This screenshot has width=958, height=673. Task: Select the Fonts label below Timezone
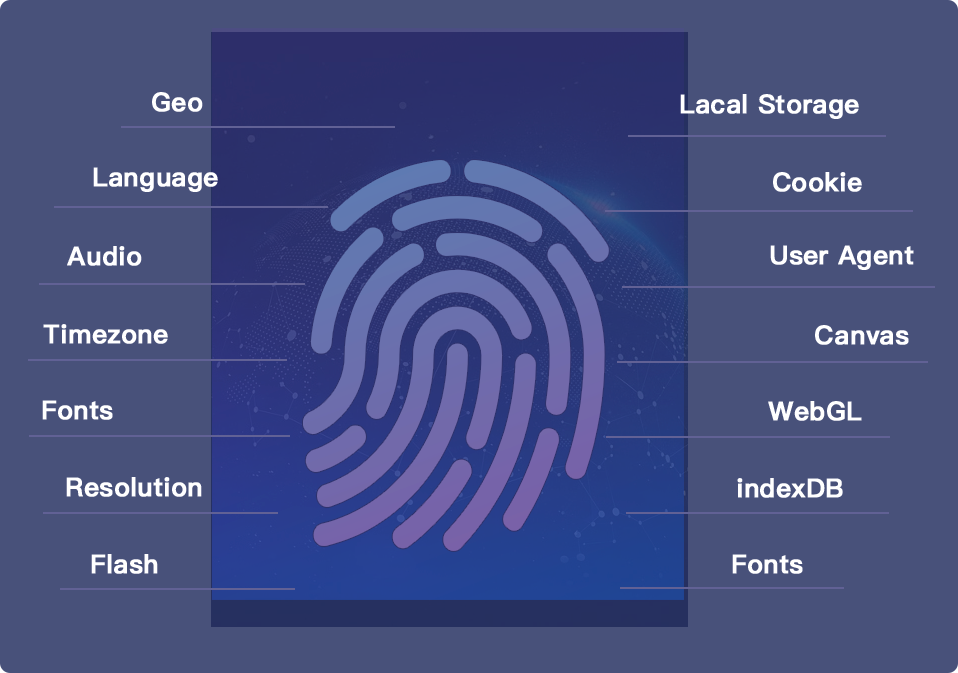77,411
